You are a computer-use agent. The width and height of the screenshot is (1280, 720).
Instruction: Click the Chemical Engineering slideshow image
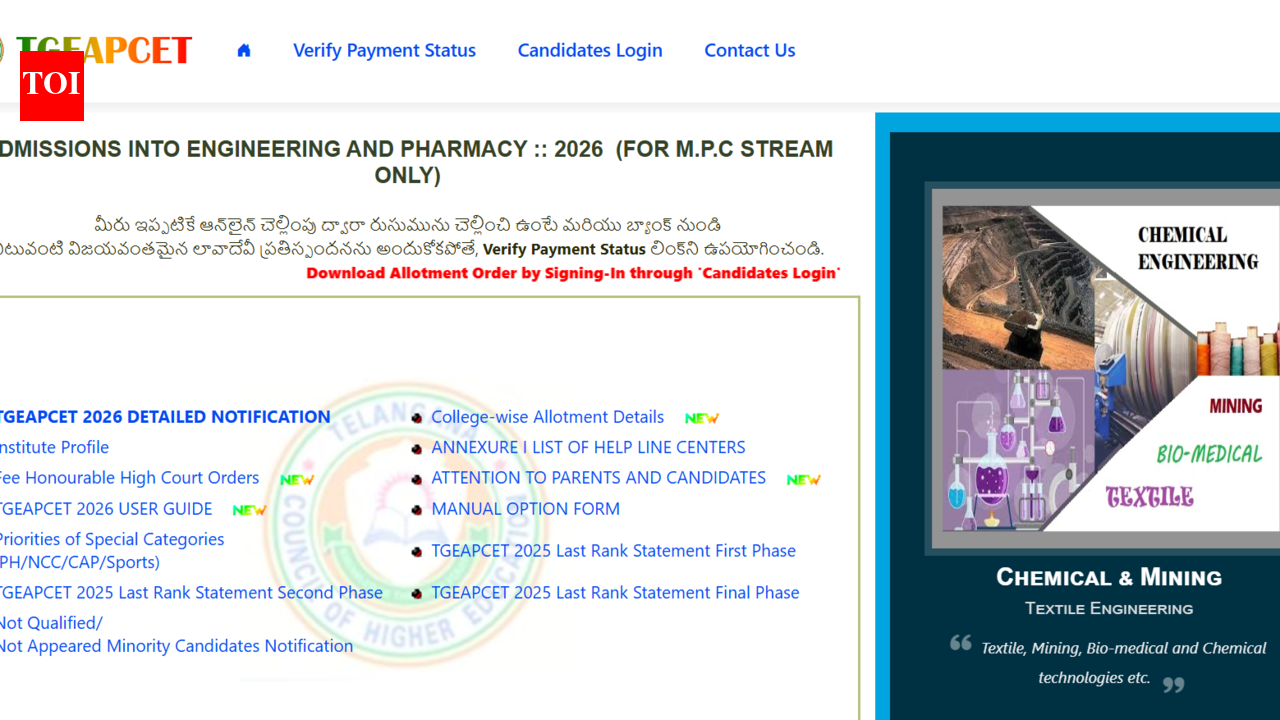tap(1104, 368)
